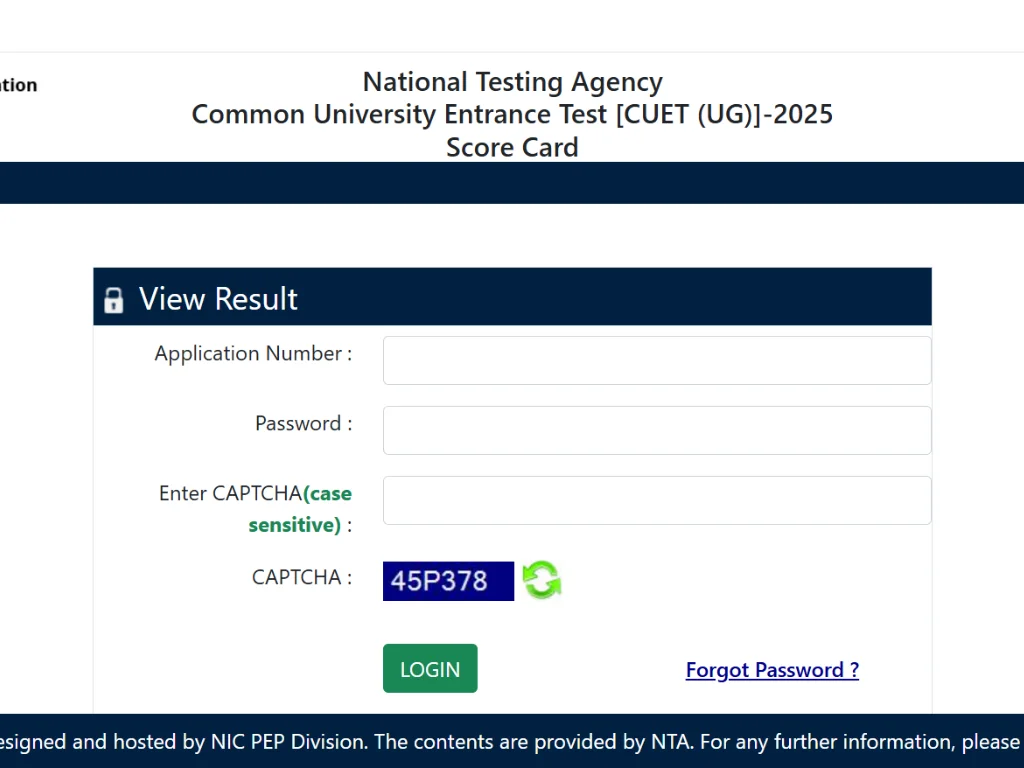Viewport: 1024px width, 768px height.
Task: Click the National Testing Agency title
Action: click(512, 81)
